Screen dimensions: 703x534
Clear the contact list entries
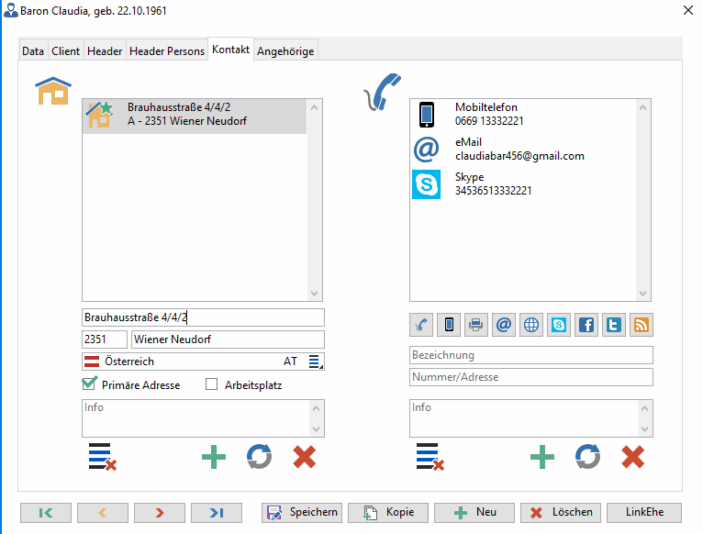430,458
